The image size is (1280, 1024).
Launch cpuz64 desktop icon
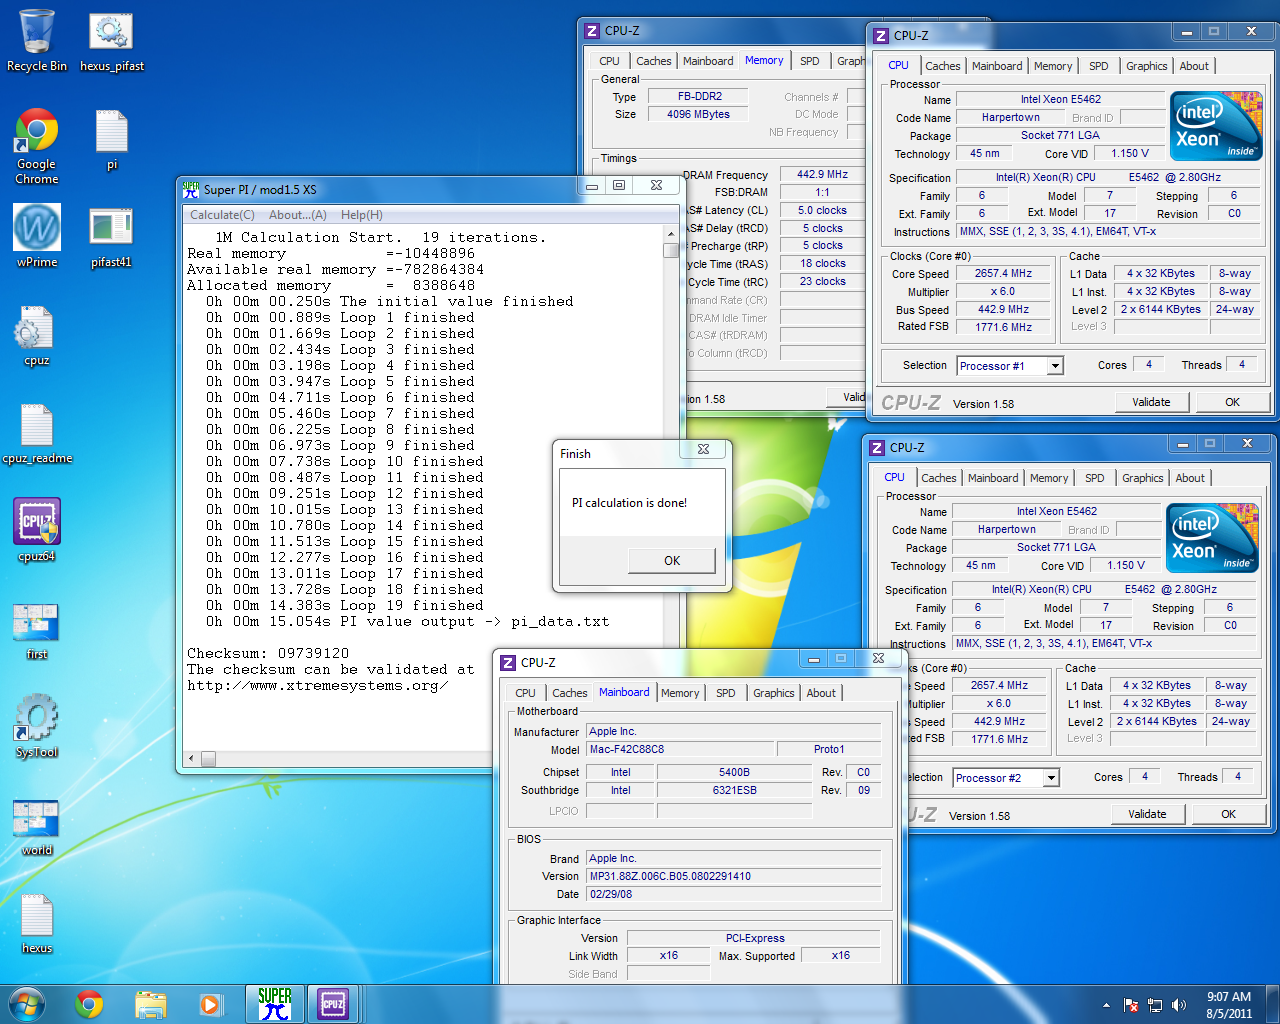point(37,530)
